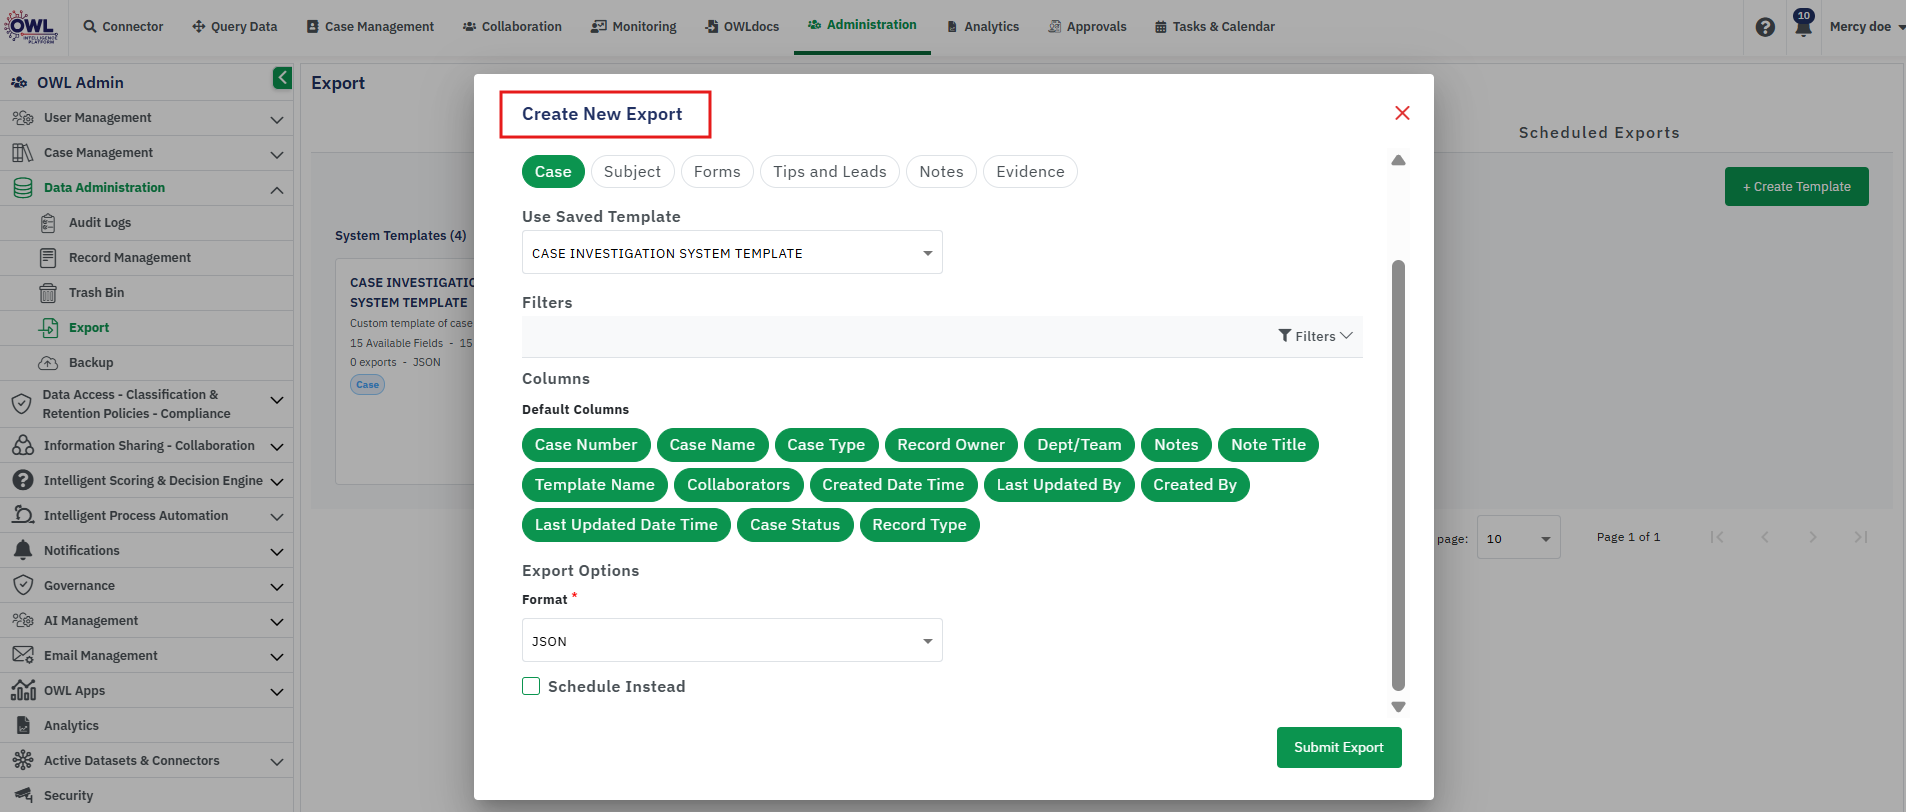Collapse the Data Administration section
The height and width of the screenshot is (812, 1906).
click(x=277, y=189)
